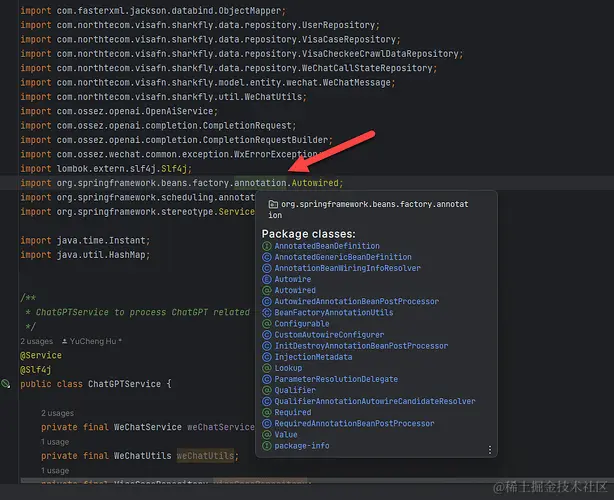Click the gutter icon next to ChatGPTService class
Image resolution: width=614 pixels, height=500 pixels.
(5, 384)
